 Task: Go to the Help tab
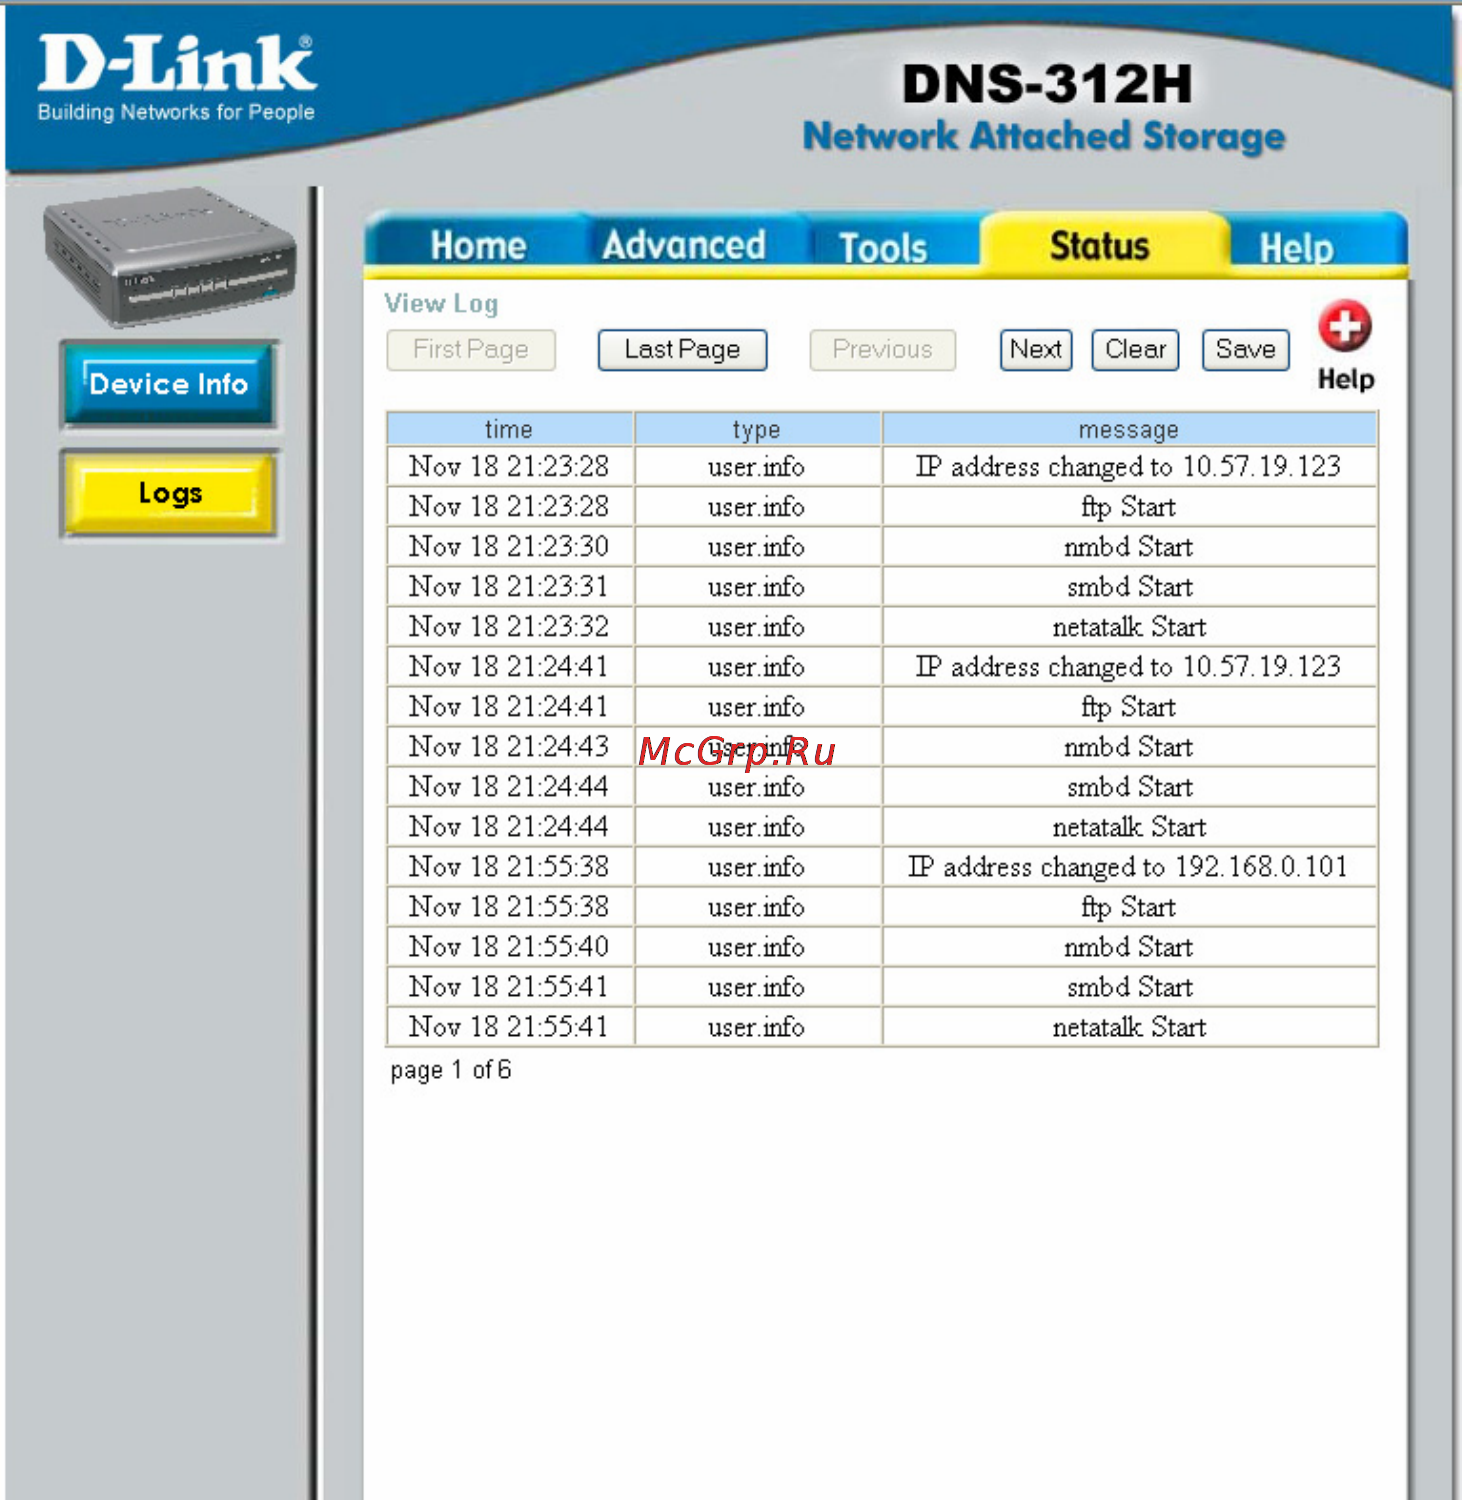pyautogui.click(x=1296, y=247)
